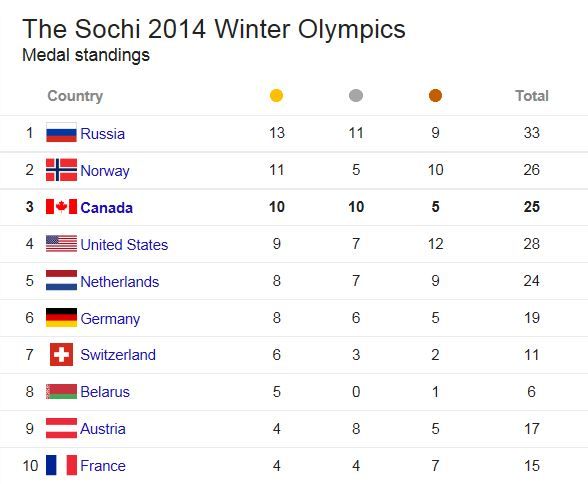Image resolution: width=588 pixels, height=484 pixels.
Task: Click the Country column header
Action: click(75, 96)
